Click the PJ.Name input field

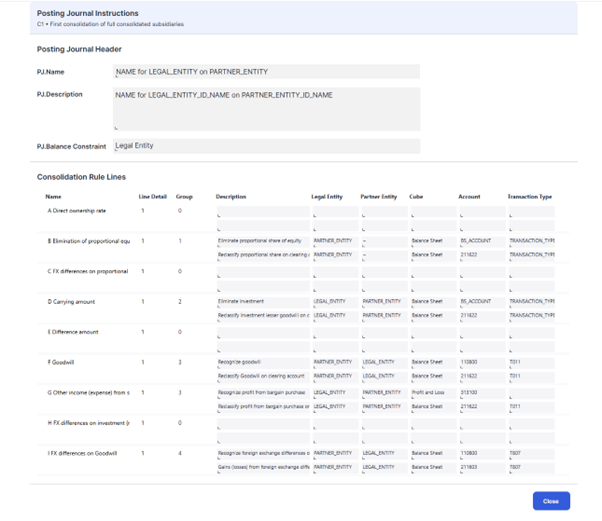(x=266, y=72)
